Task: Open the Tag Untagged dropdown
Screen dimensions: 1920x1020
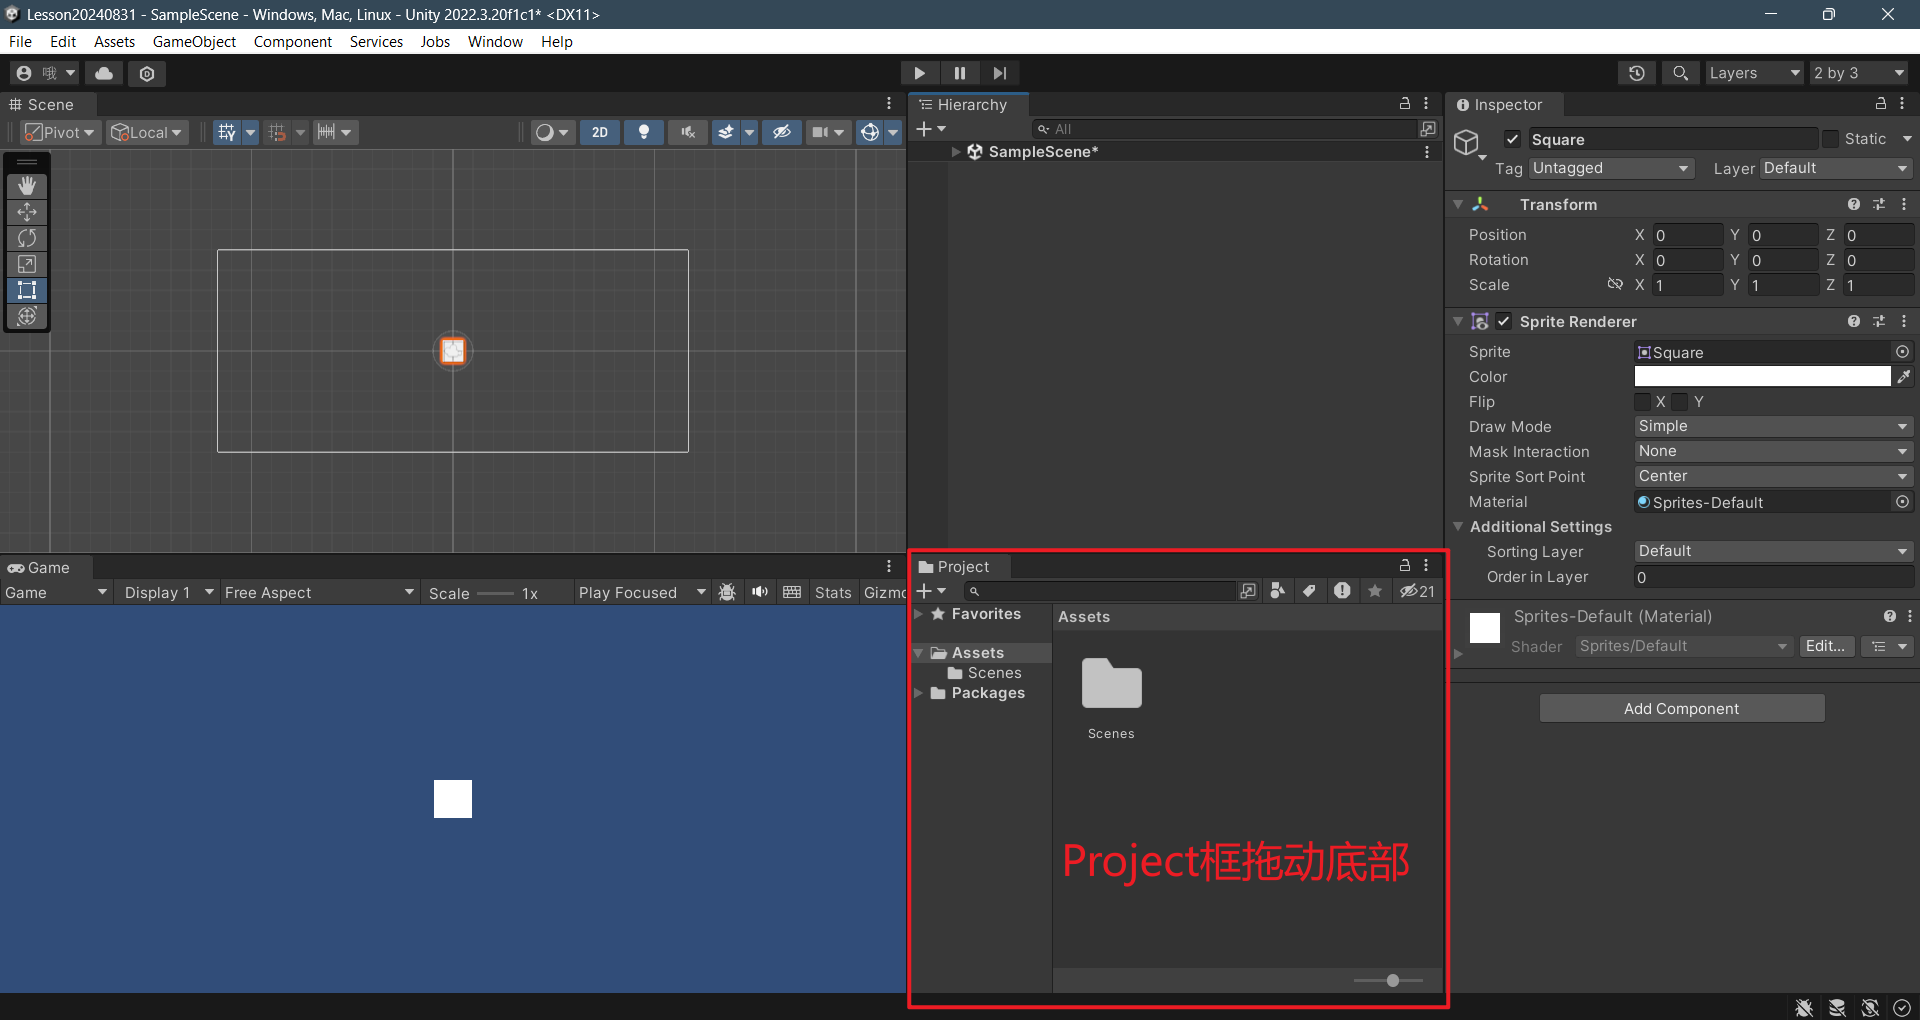Action: pos(1611,169)
